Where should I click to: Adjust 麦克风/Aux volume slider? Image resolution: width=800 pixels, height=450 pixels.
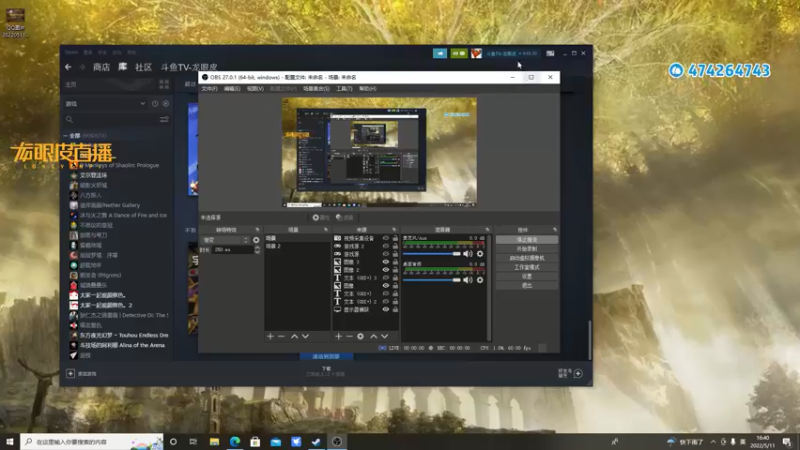[x=432, y=254]
